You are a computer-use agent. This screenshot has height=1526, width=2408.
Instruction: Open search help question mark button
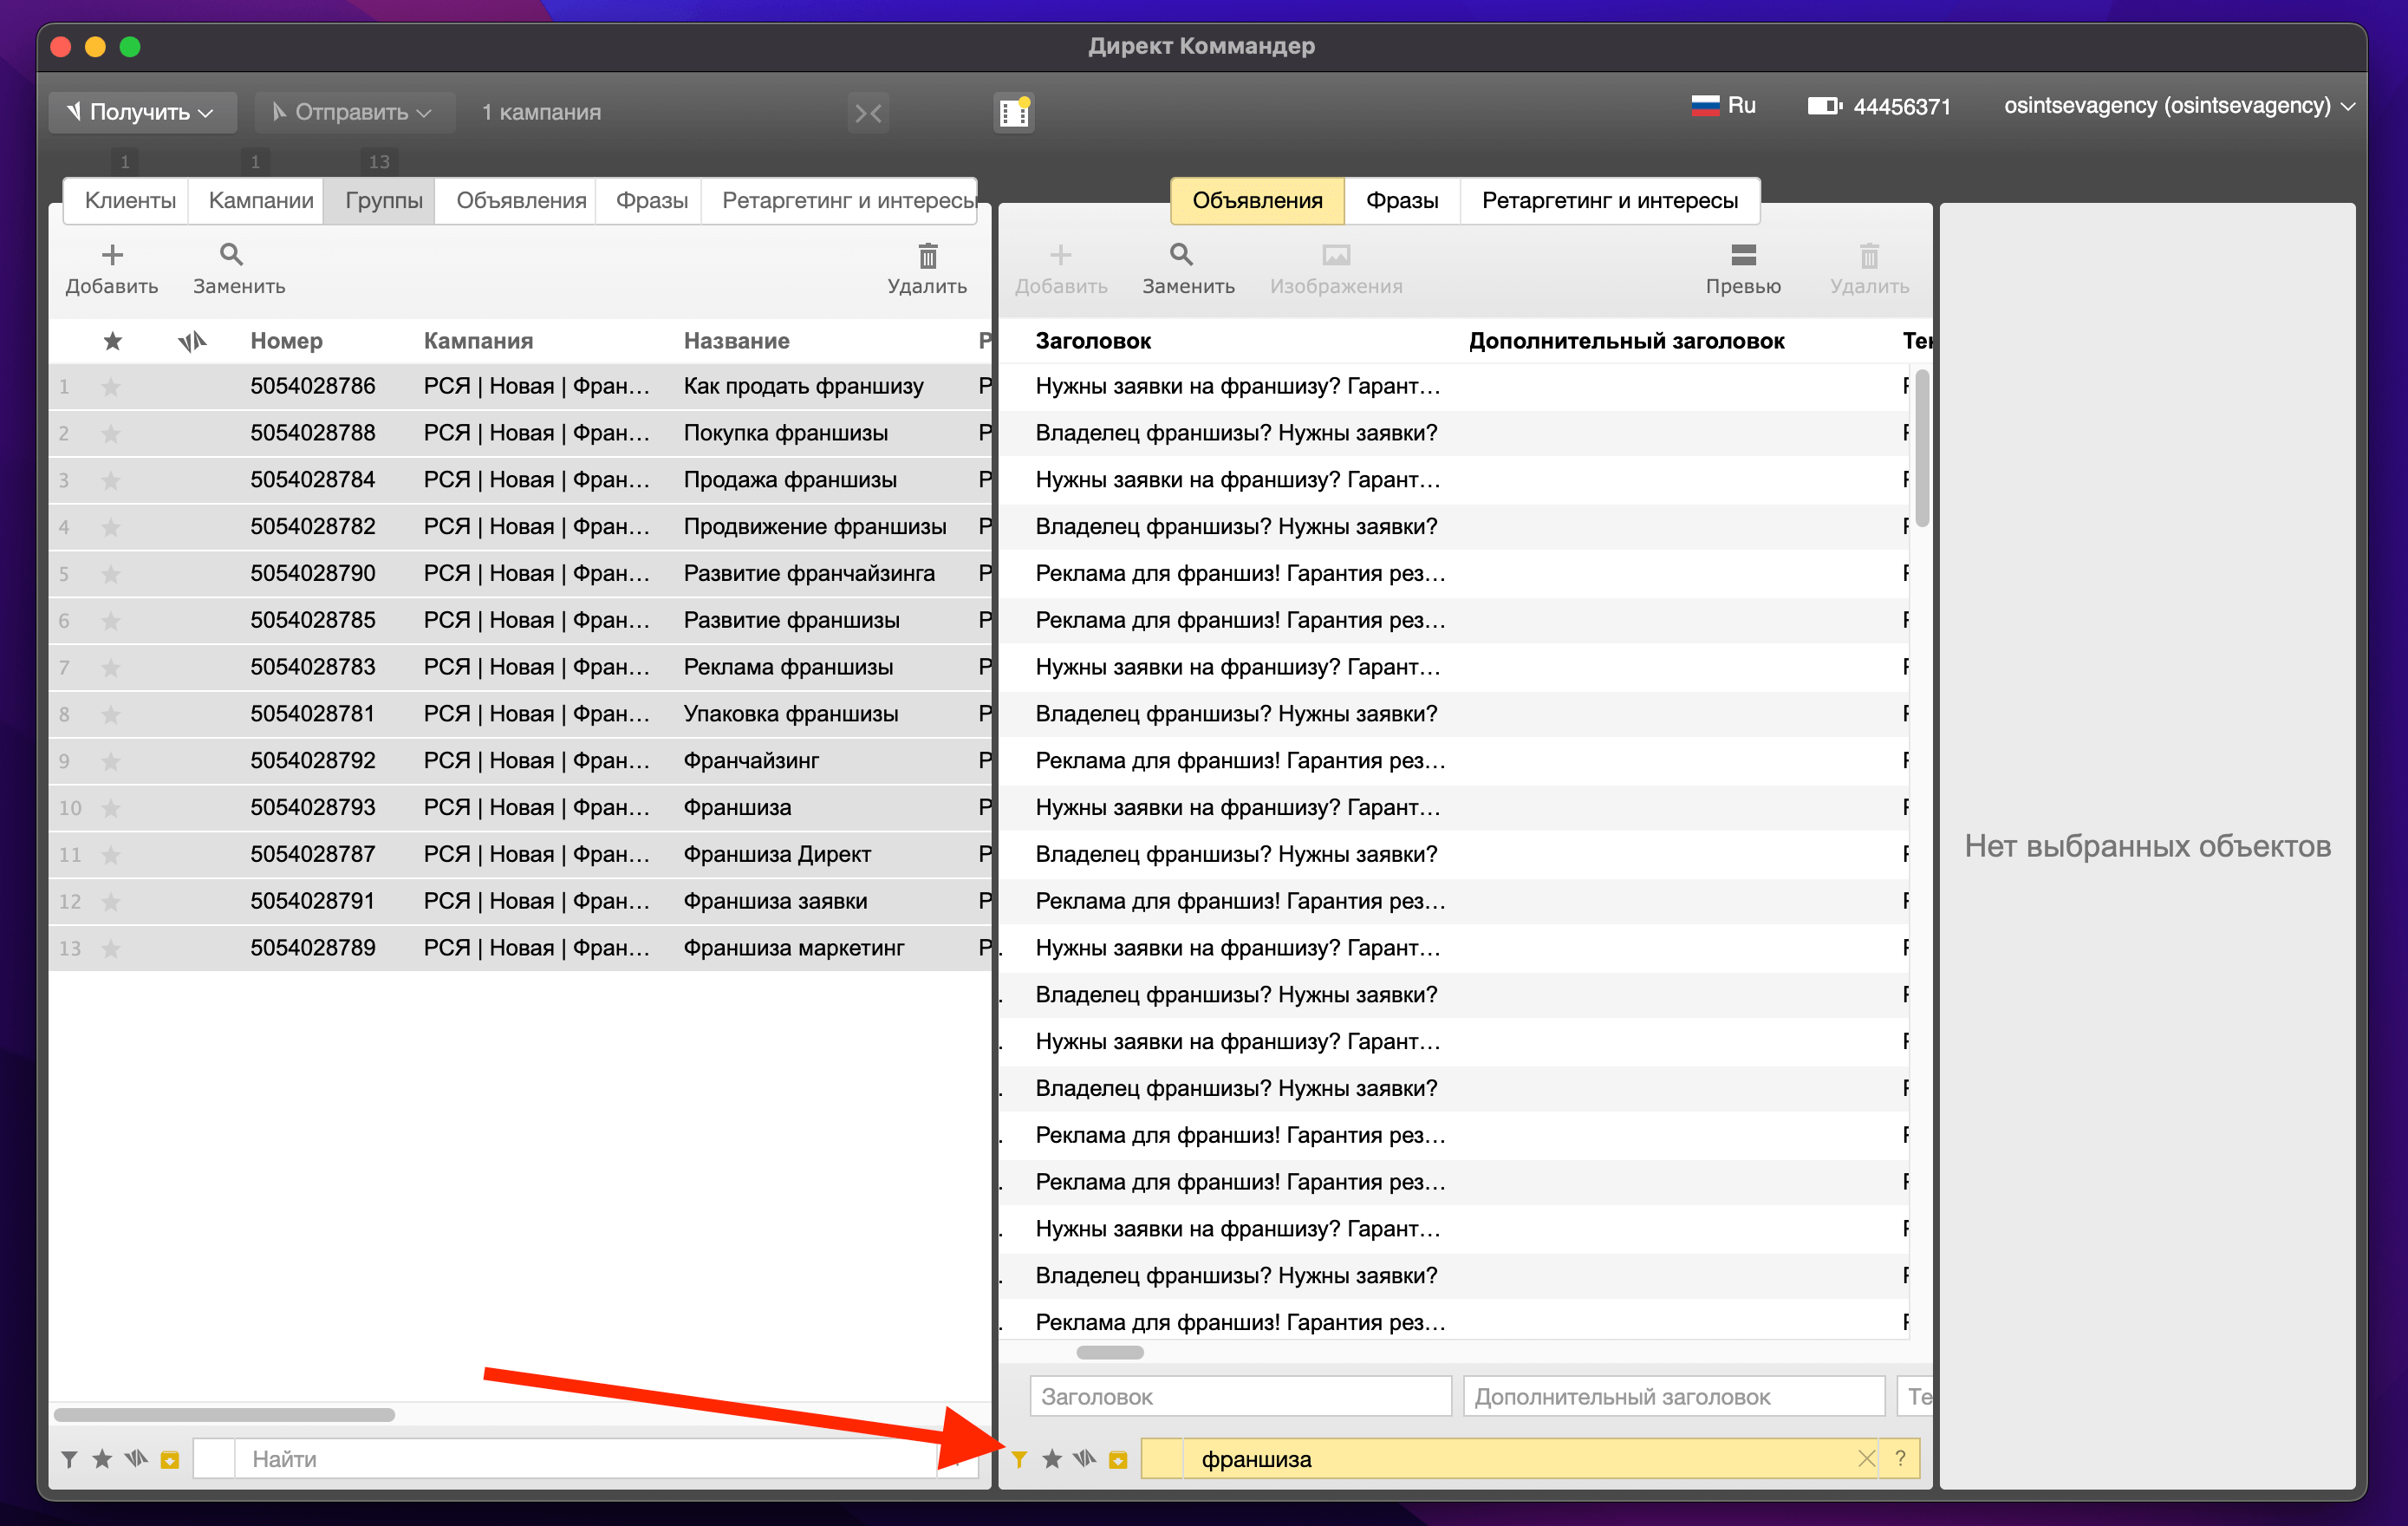pos(1900,1459)
